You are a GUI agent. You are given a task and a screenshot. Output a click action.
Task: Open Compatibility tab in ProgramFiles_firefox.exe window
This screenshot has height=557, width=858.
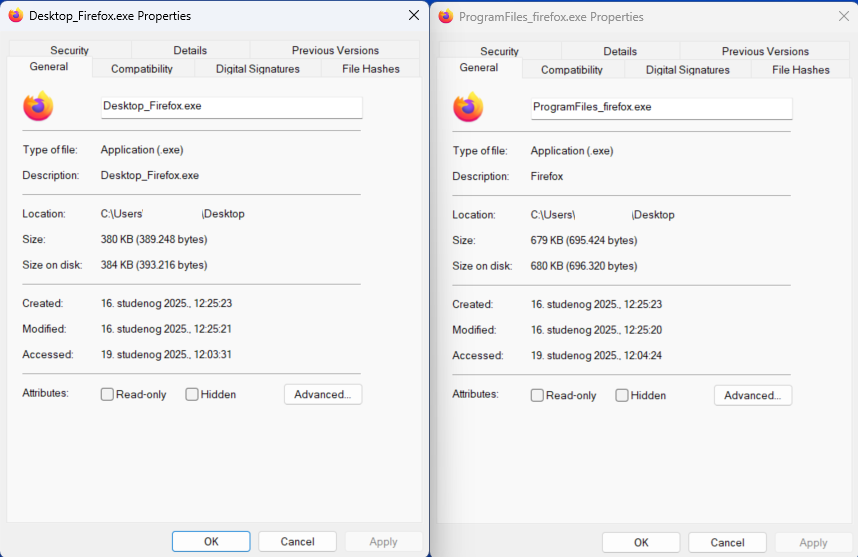[572, 70]
